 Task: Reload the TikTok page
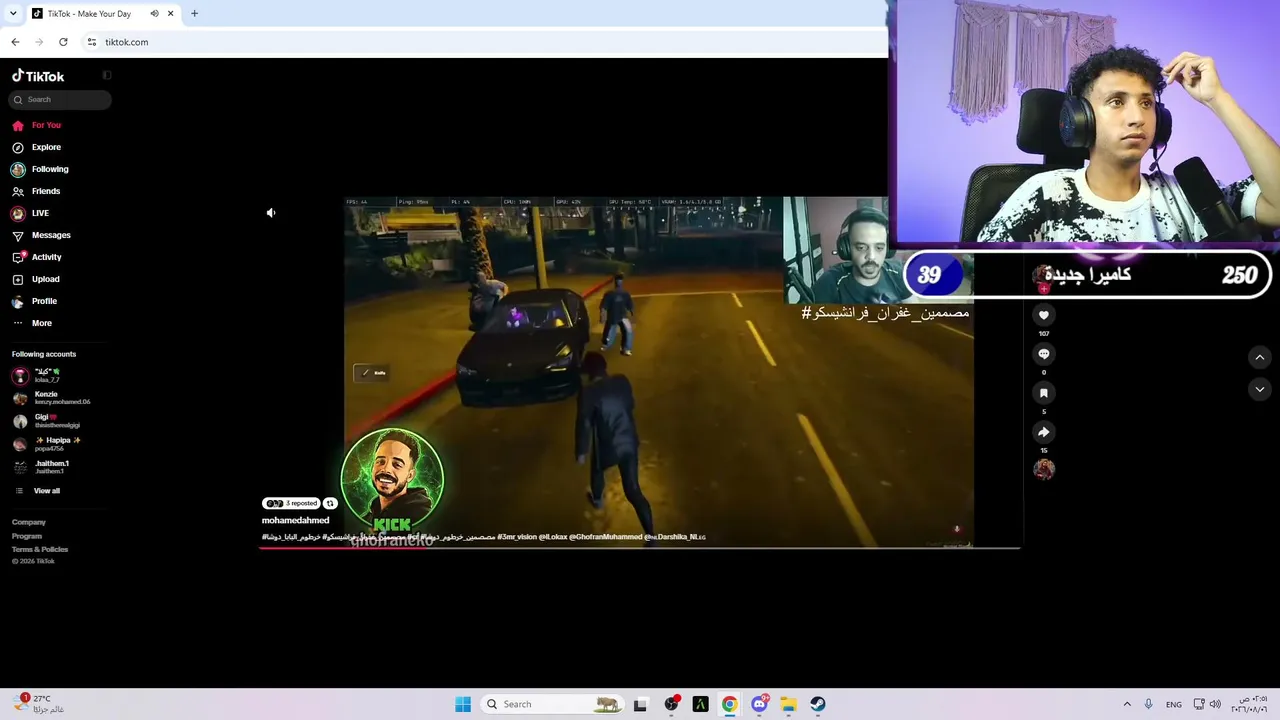coord(63,42)
